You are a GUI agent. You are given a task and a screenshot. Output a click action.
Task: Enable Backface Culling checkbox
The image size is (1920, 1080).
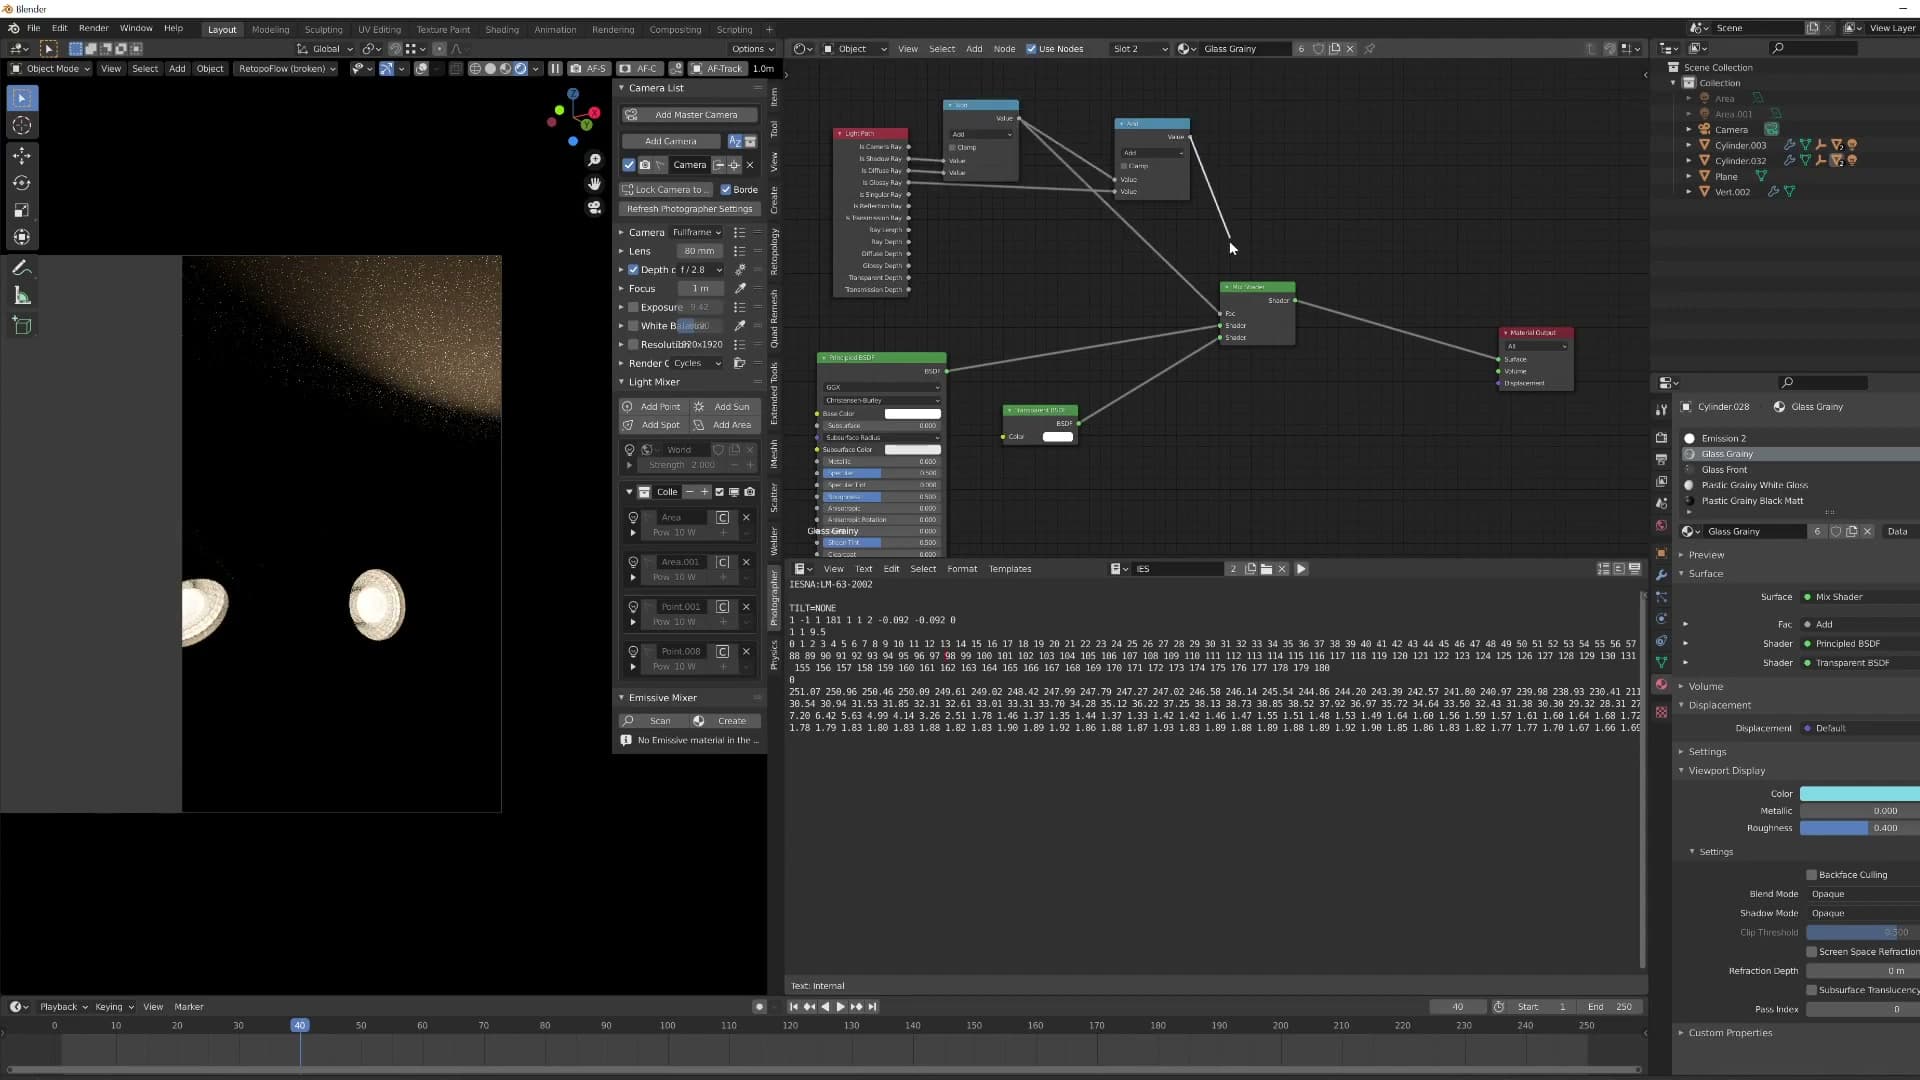tap(1811, 875)
